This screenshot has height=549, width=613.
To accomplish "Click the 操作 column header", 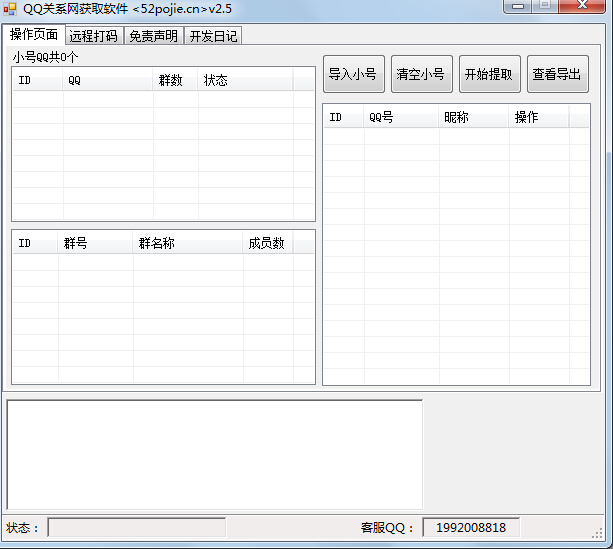I will click(x=539, y=117).
